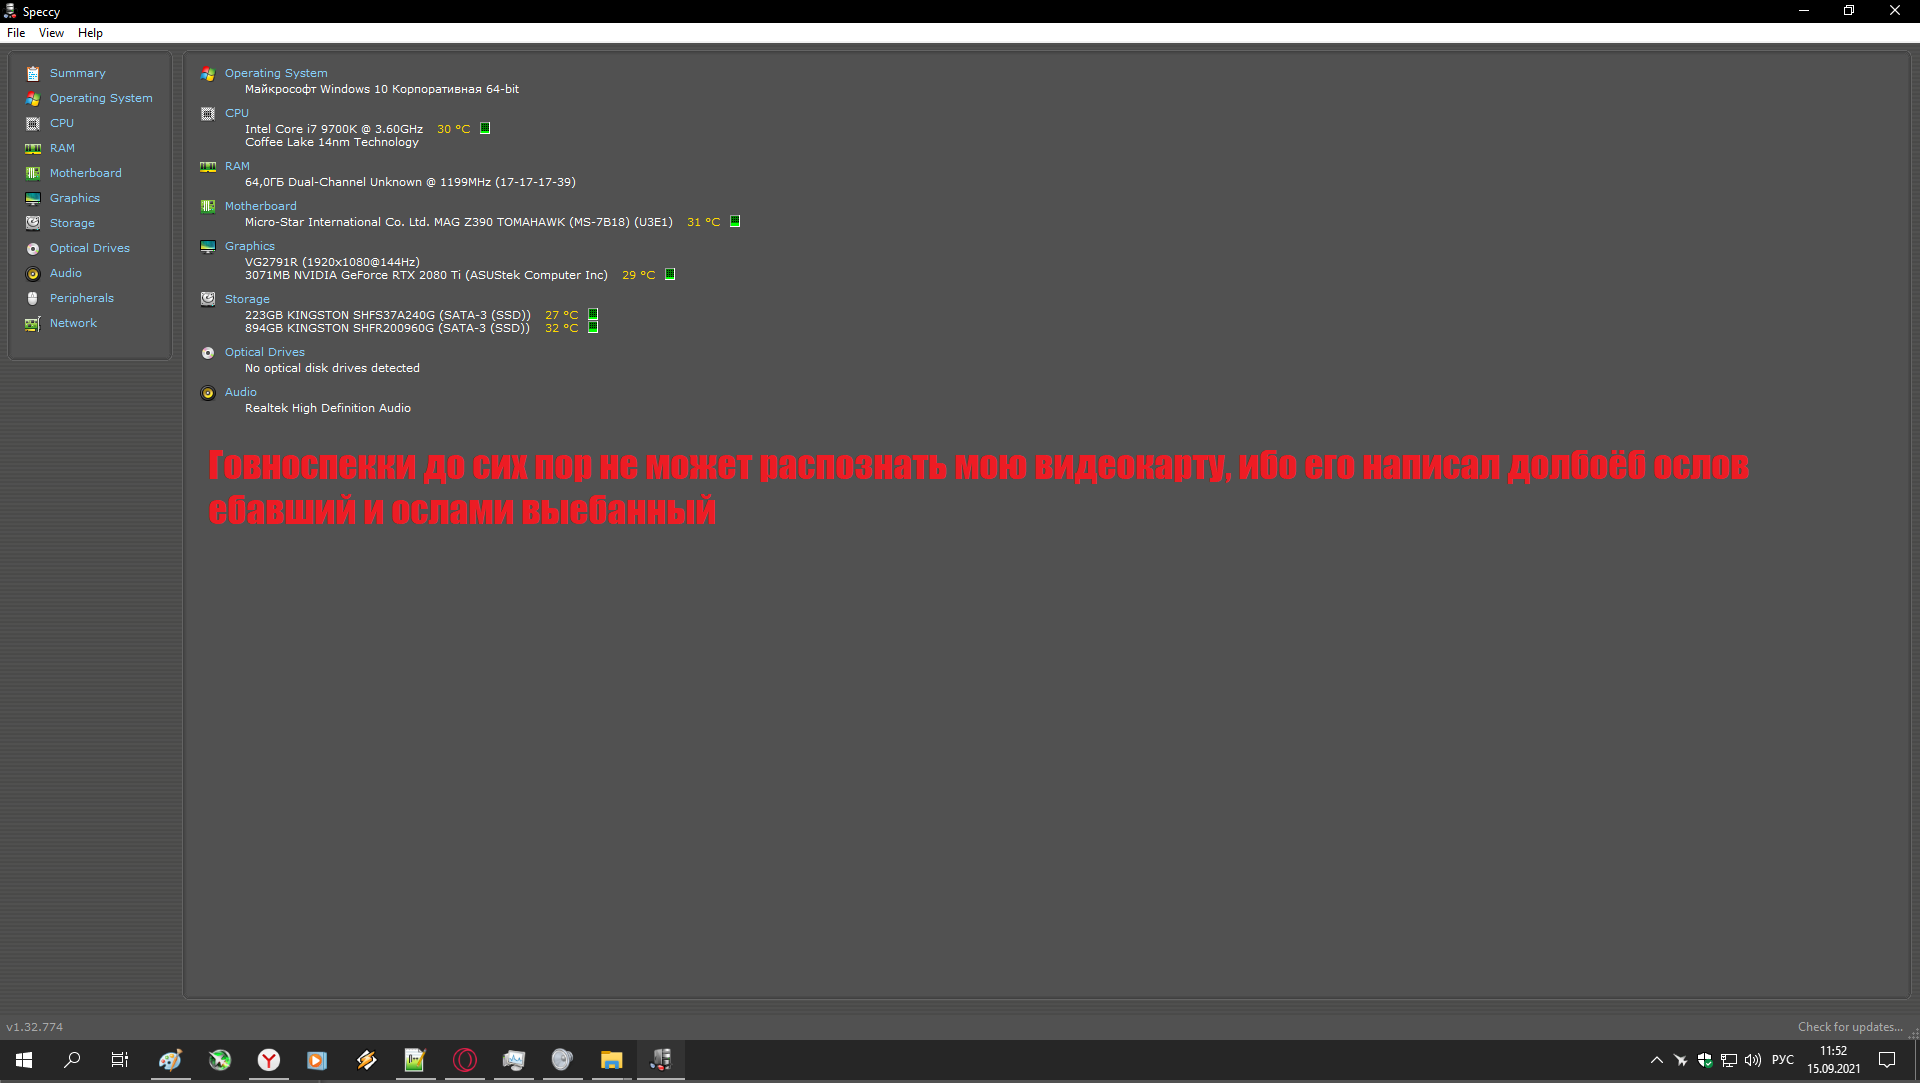Select the Audio speaker icon in sidebar
1920x1083 pixels.
(x=33, y=273)
